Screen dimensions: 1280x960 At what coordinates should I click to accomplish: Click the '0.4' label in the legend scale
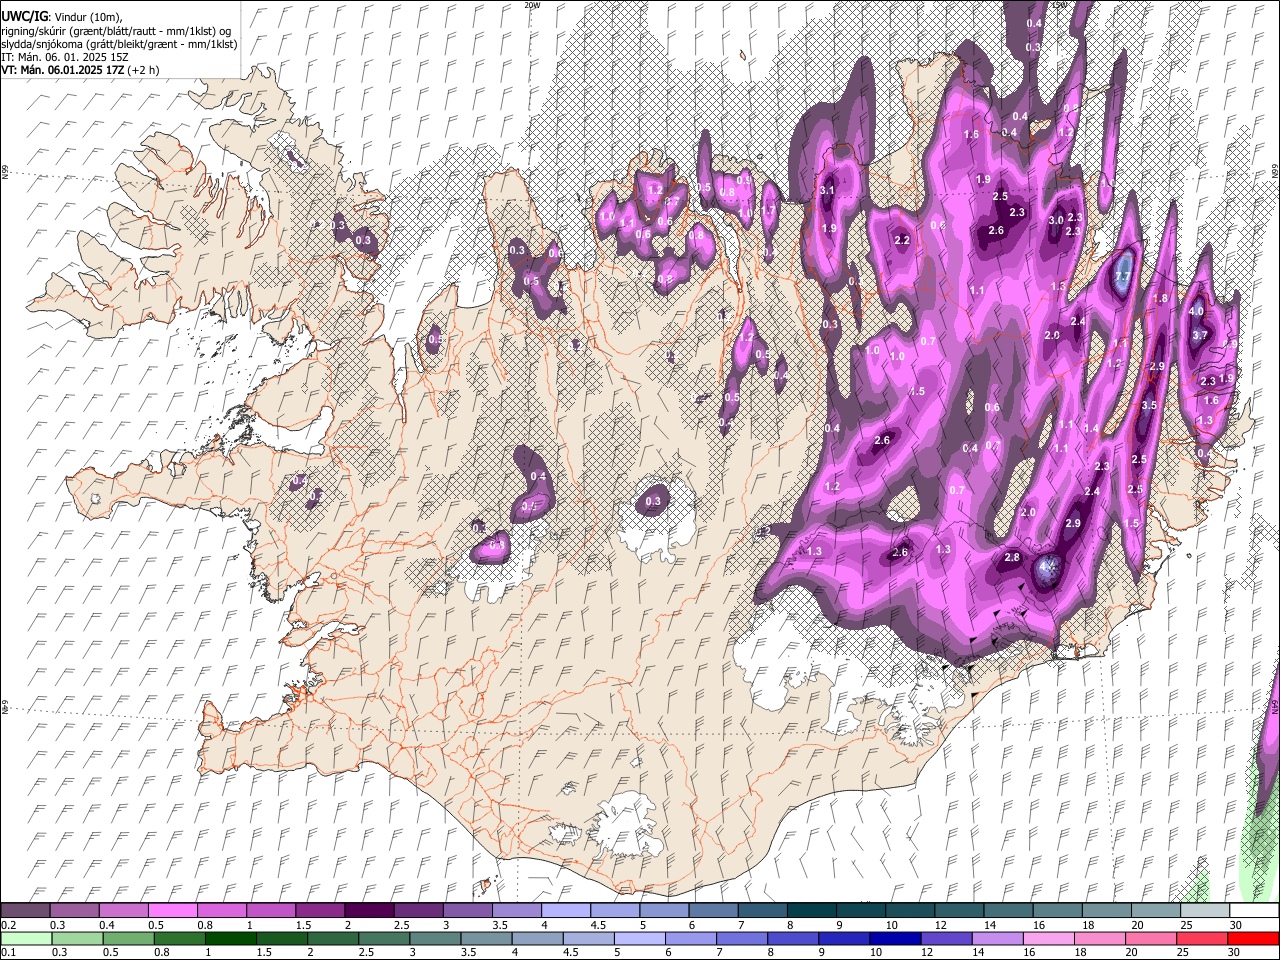tap(107, 925)
